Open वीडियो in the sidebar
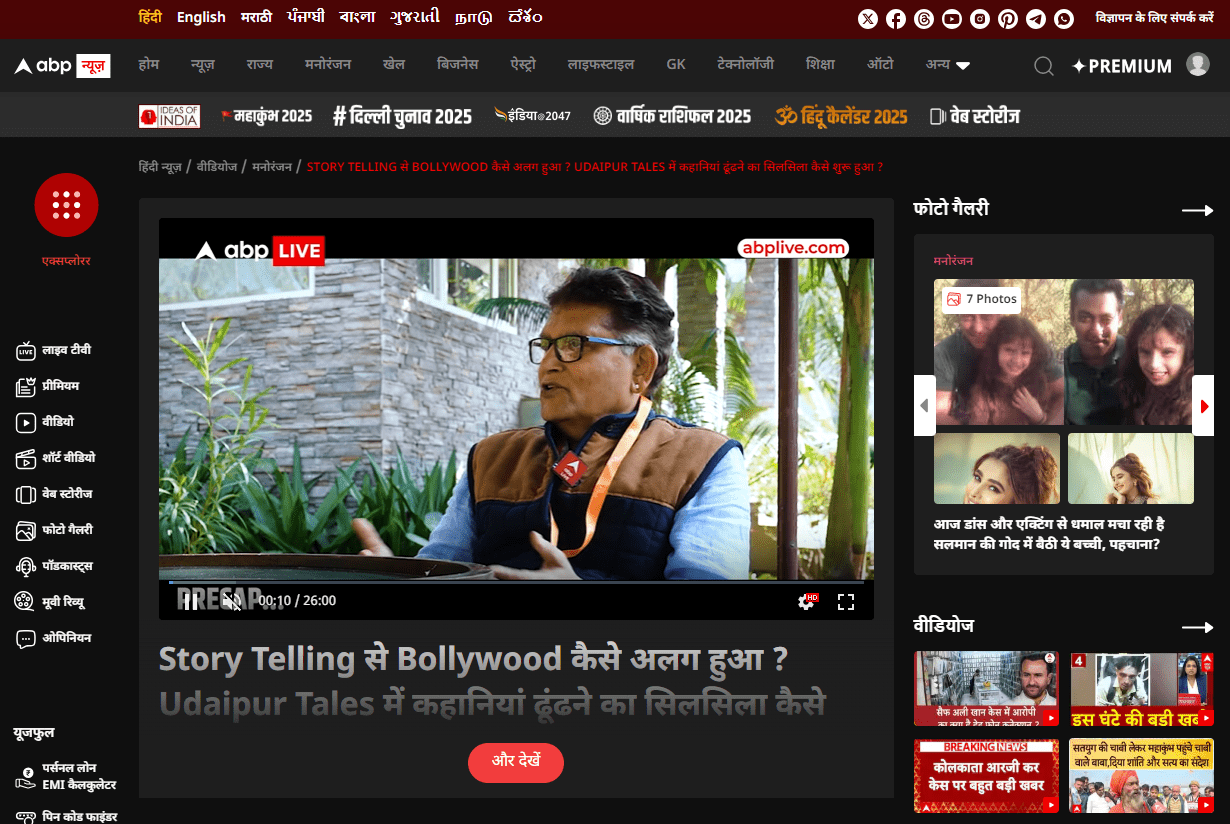Viewport: 1230px width, 824px height. (x=45, y=423)
